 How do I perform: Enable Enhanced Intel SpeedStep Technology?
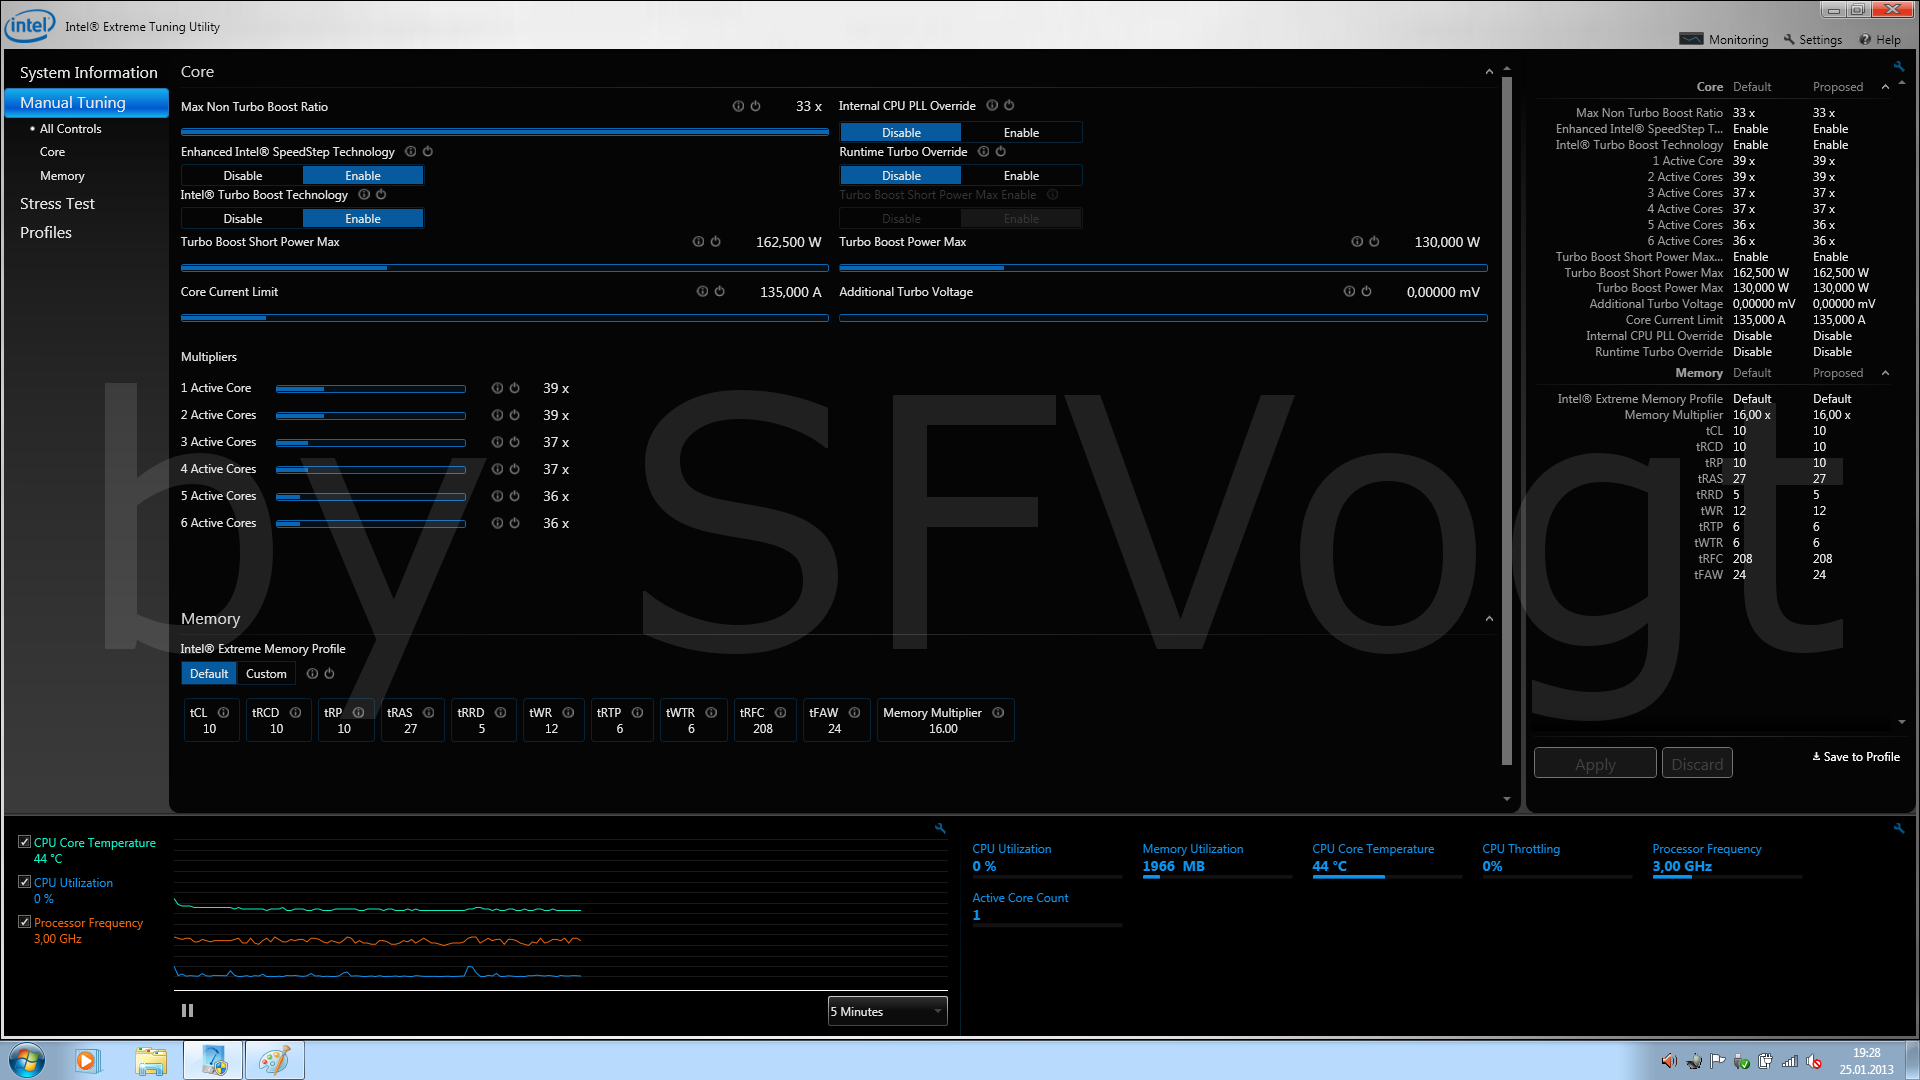coord(363,176)
